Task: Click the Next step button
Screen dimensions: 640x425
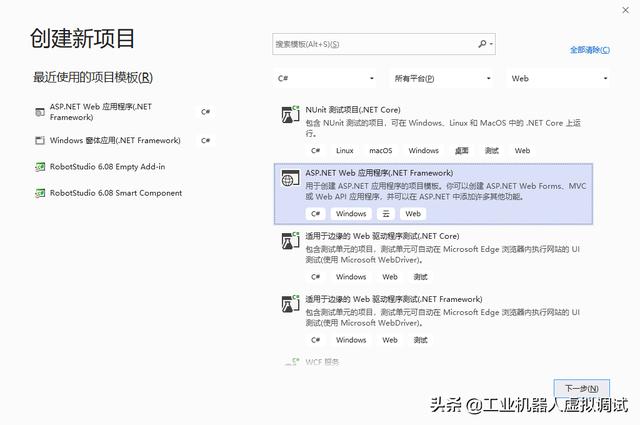Action: point(582,388)
